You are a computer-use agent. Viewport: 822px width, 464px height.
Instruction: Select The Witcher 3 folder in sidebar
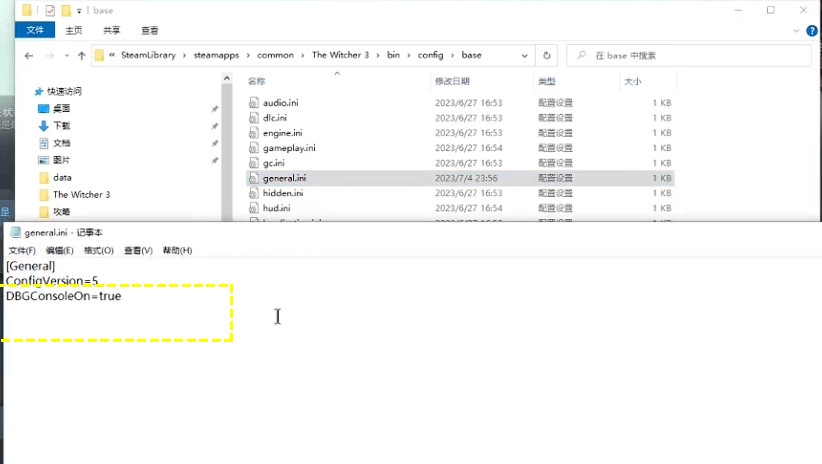pyautogui.click(x=81, y=195)
